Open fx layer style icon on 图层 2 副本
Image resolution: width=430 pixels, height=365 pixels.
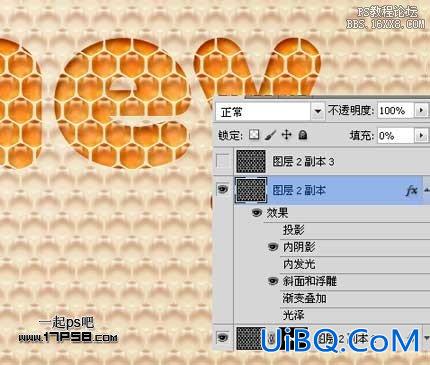[412, 191]
